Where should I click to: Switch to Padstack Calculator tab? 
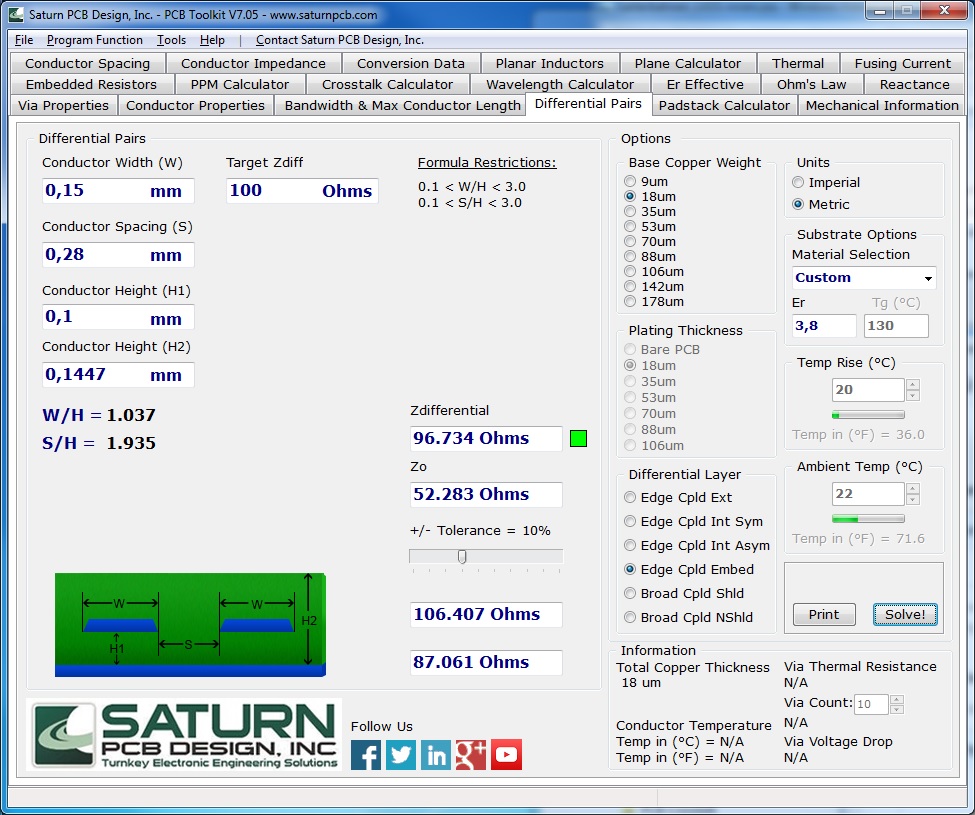(x=724, y=105)
